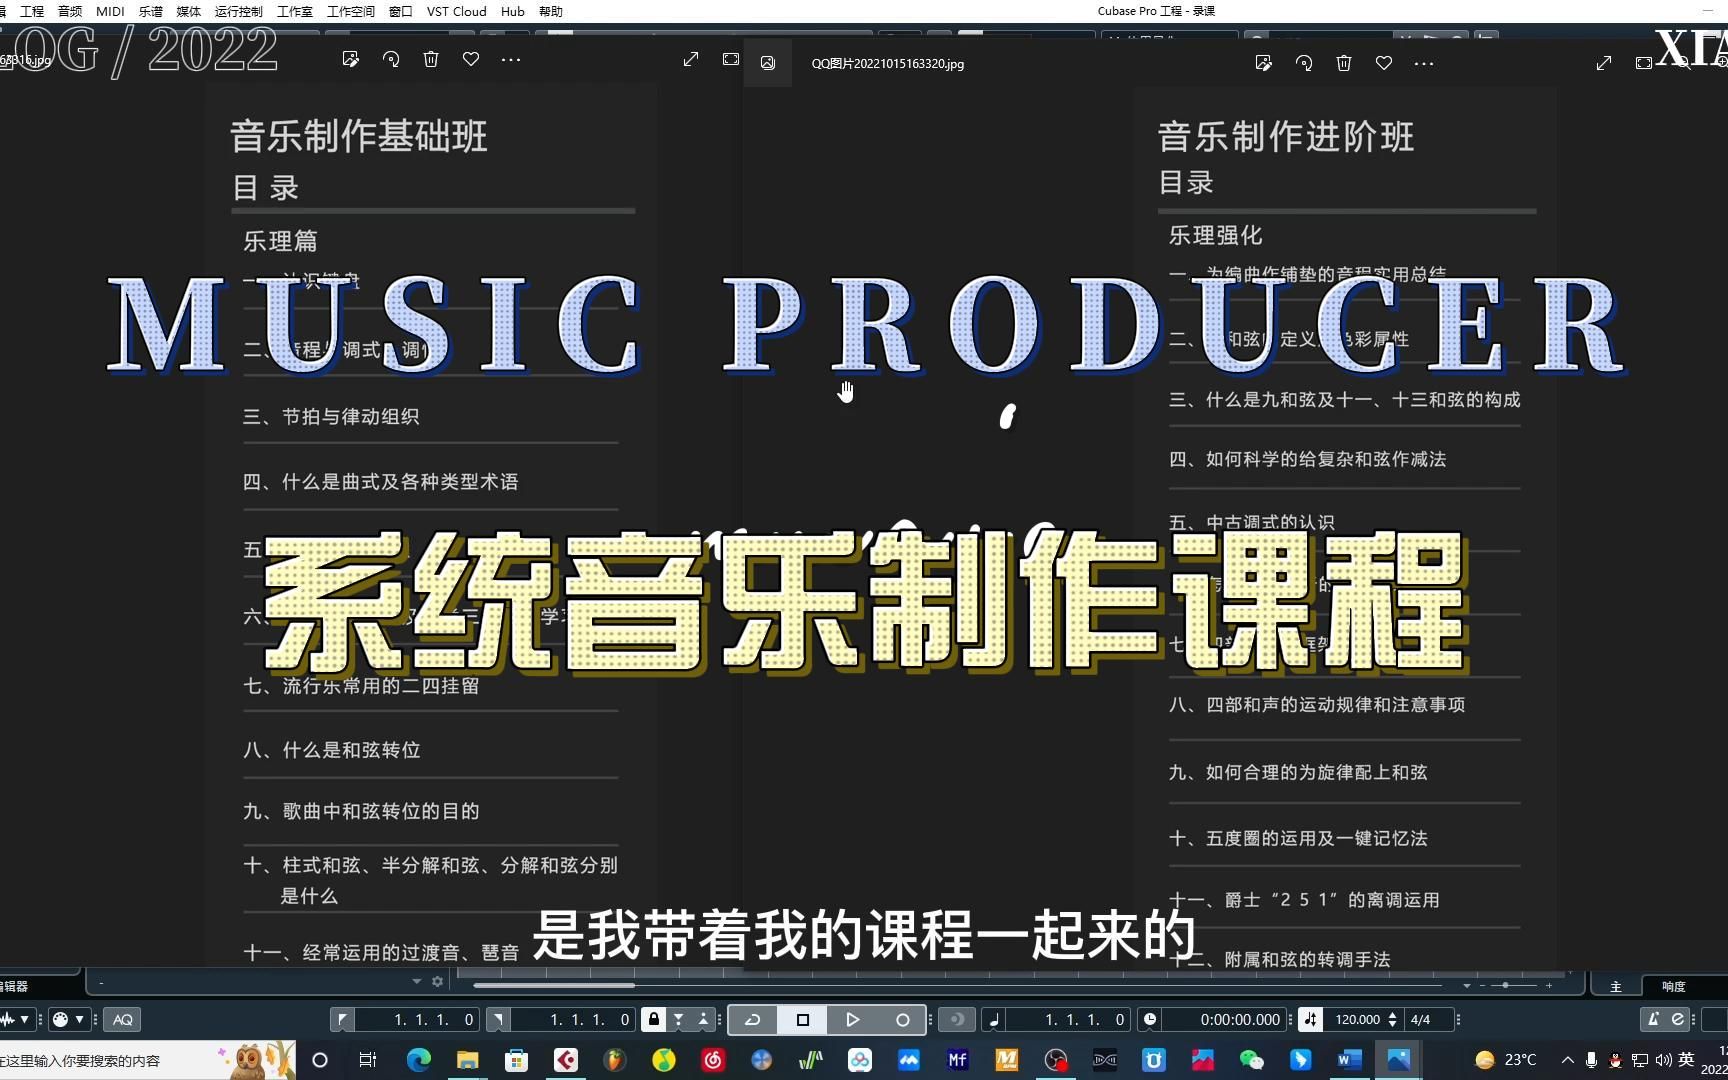Open more options in right photo viewer
The height and width of the screenshot is (1080, 1728).
pos(1424,63)
